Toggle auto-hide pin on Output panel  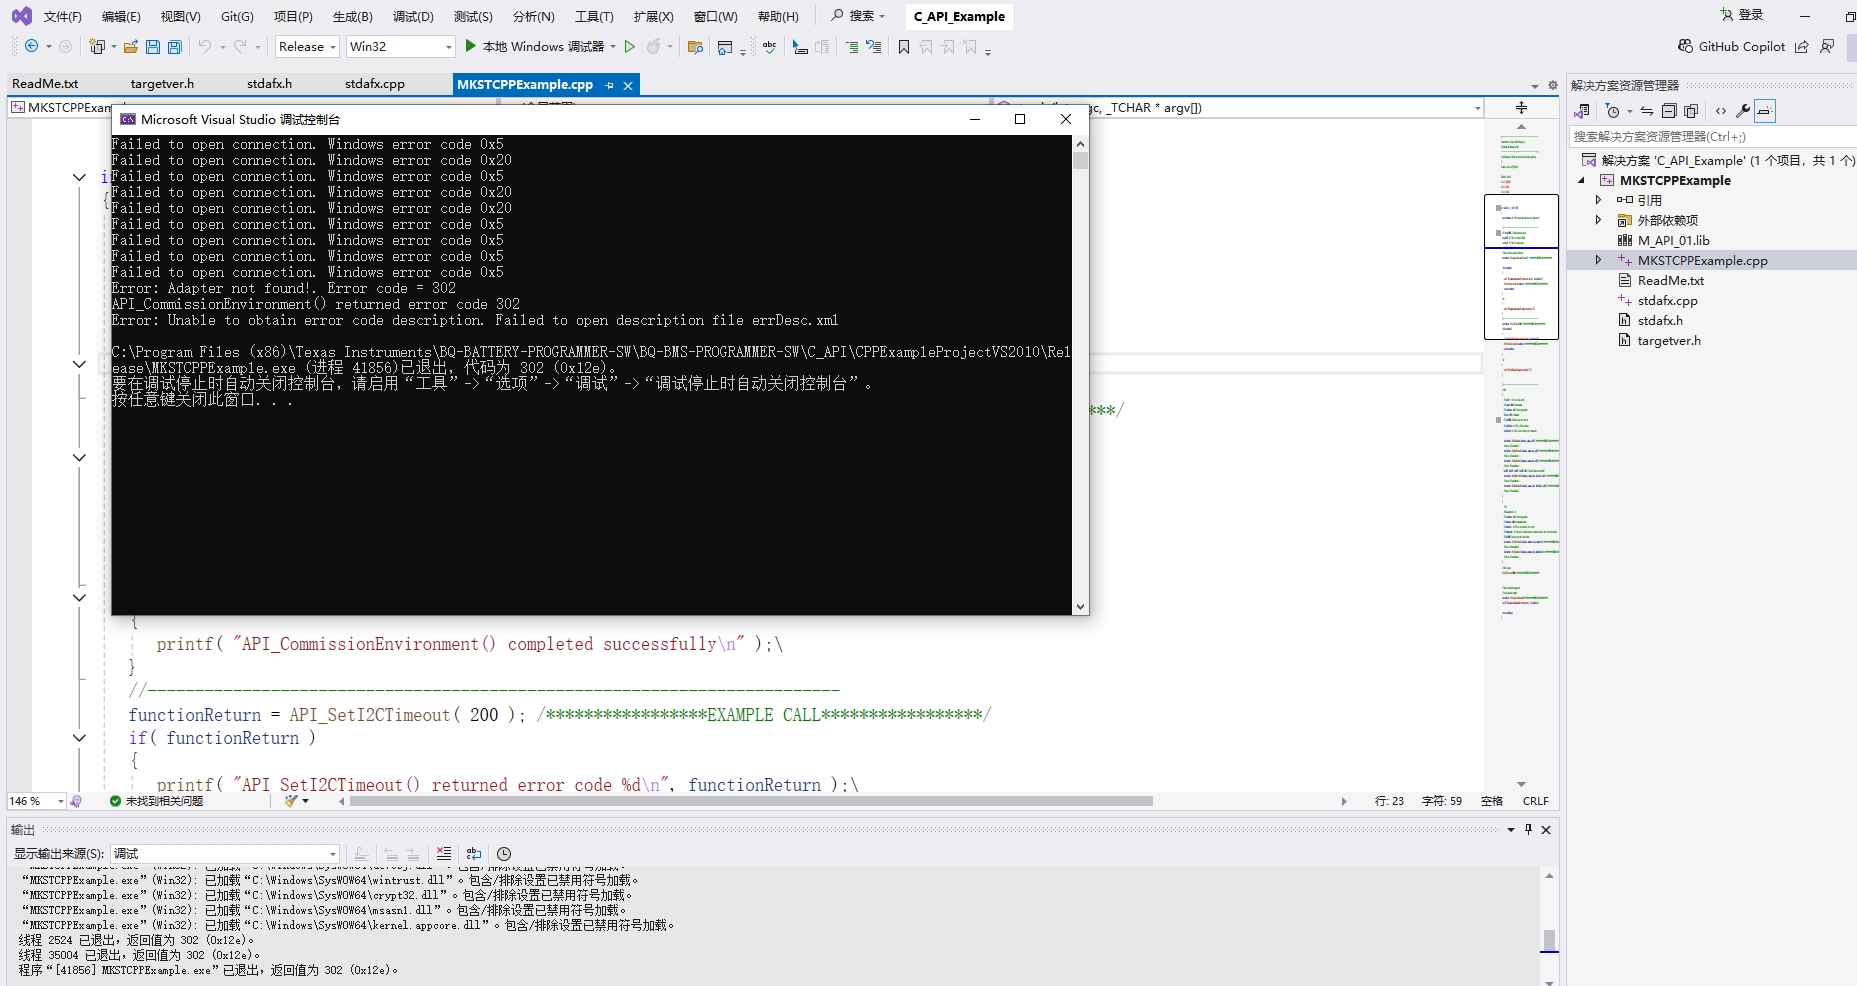(x=1528, y=829)
